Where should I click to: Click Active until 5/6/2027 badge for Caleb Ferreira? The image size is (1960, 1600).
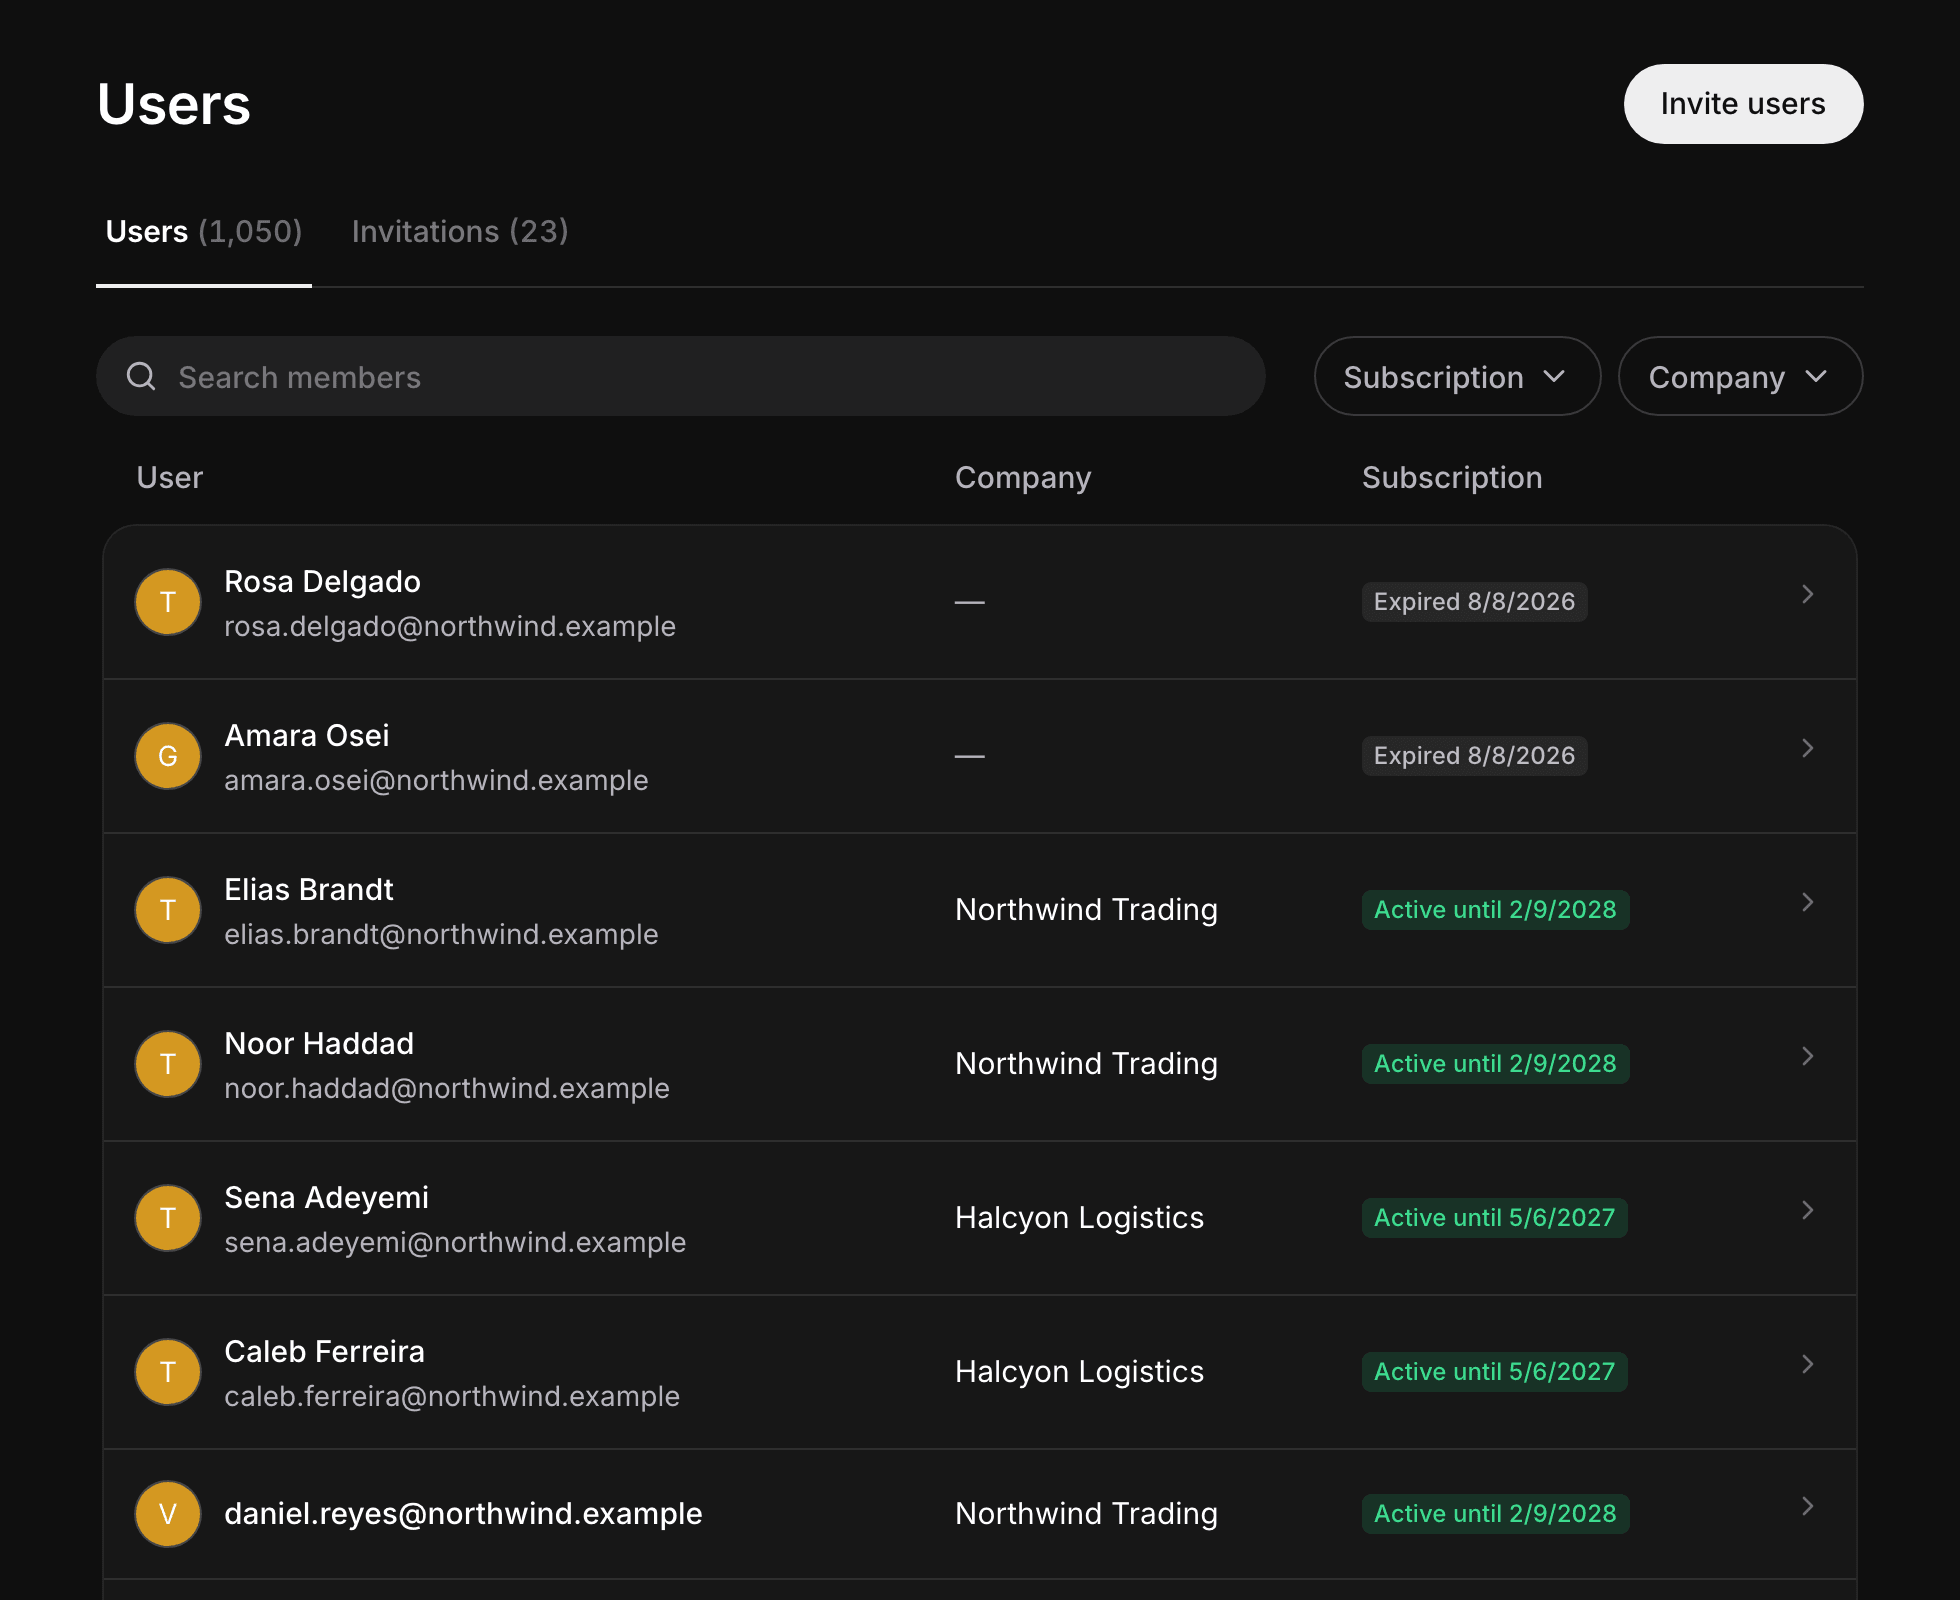pyautogui.click(x=1494, y=1372)
